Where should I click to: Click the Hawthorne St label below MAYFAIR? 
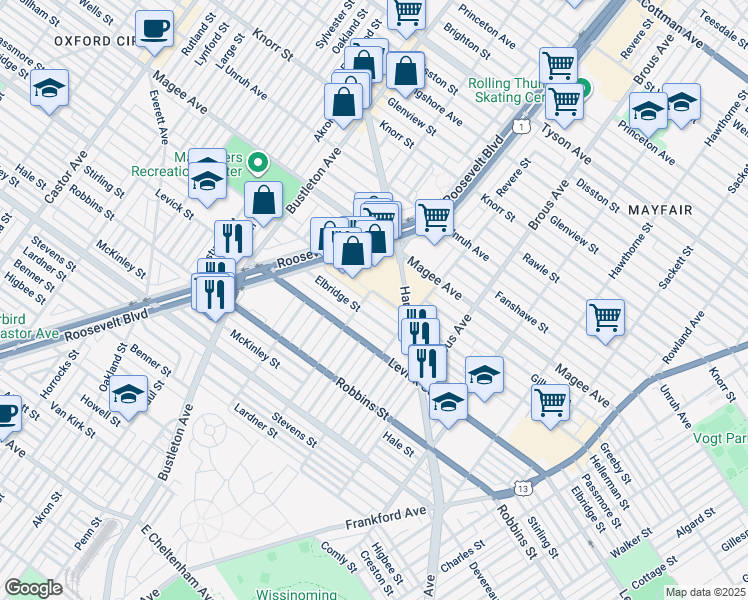tap(630, 250)
